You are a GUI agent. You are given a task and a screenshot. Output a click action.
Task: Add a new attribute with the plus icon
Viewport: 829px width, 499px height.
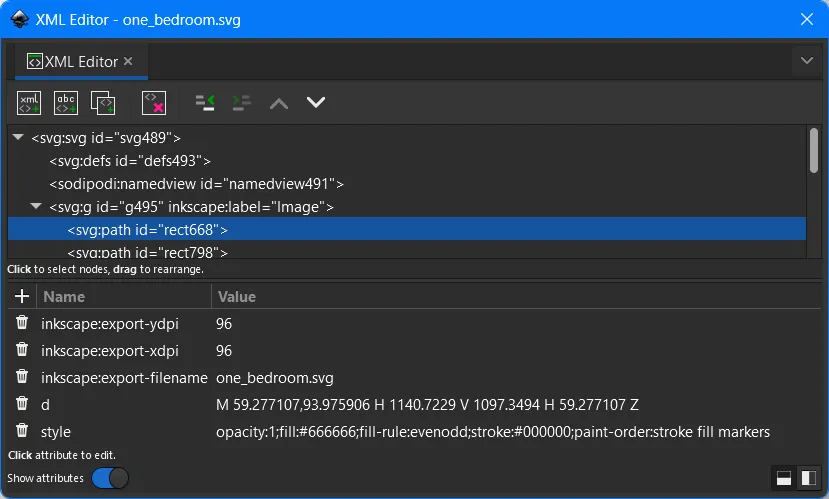22,297
